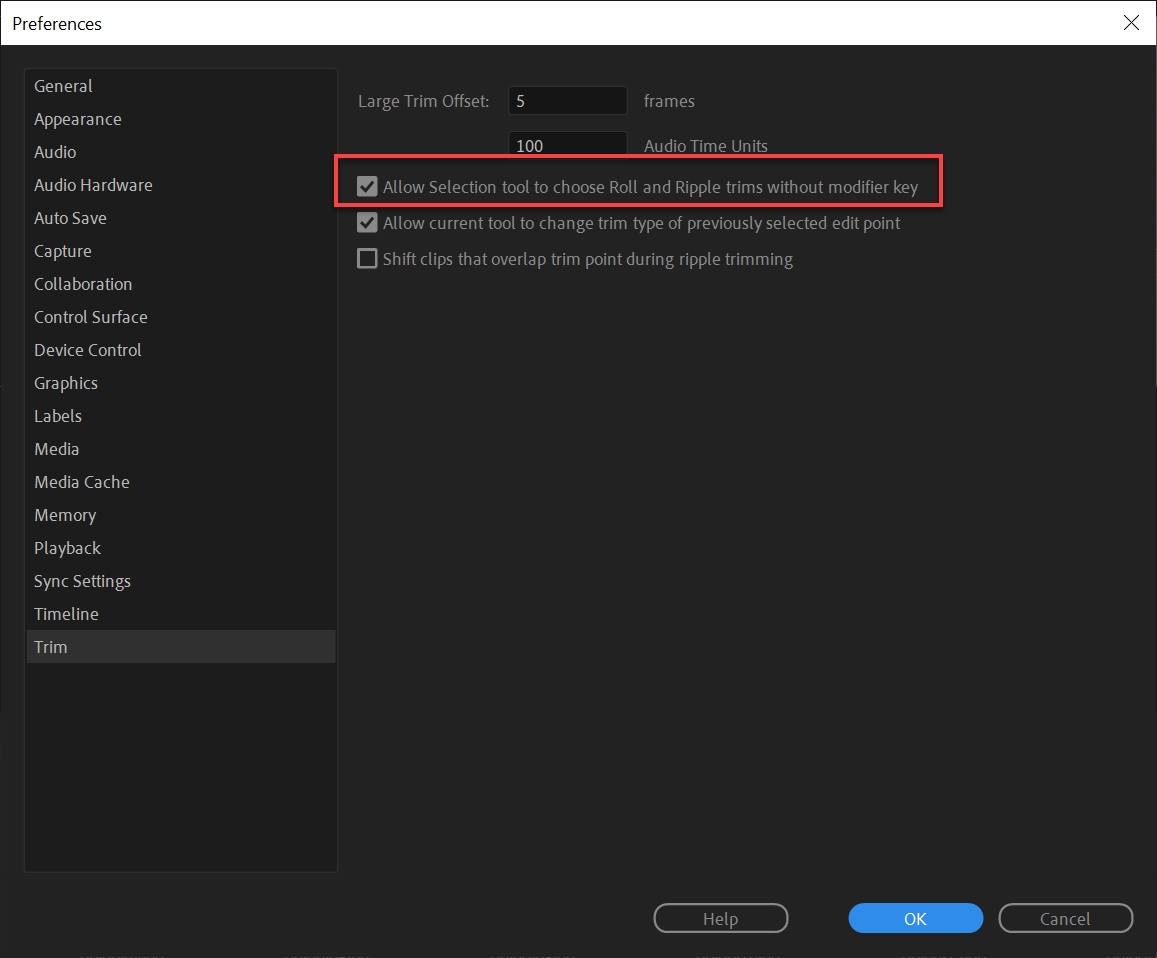Select the Audio Time Units field
Viewport: 1157px width, 958px height.
pyautogui.click(x=567, y=145)
